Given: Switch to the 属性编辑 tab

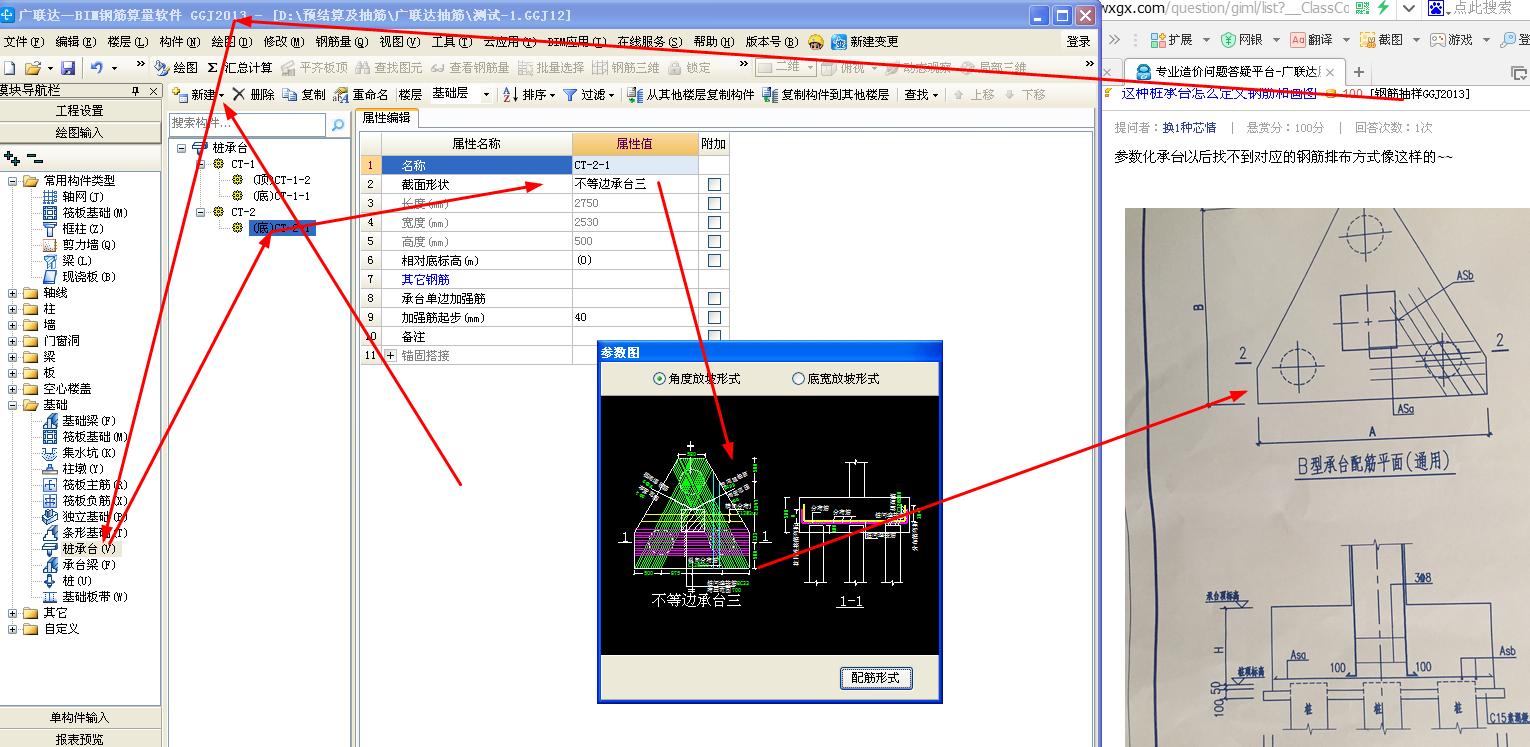Looking at the screenshot, I should [x=386, y=118].
